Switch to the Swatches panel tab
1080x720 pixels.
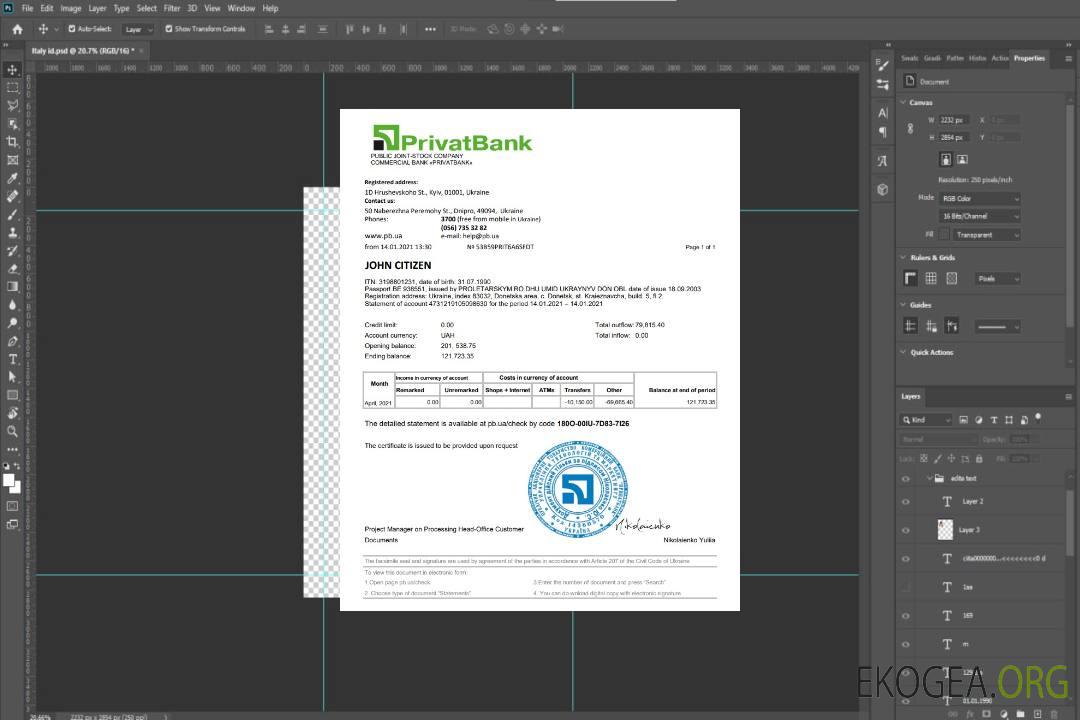point(910,59)
